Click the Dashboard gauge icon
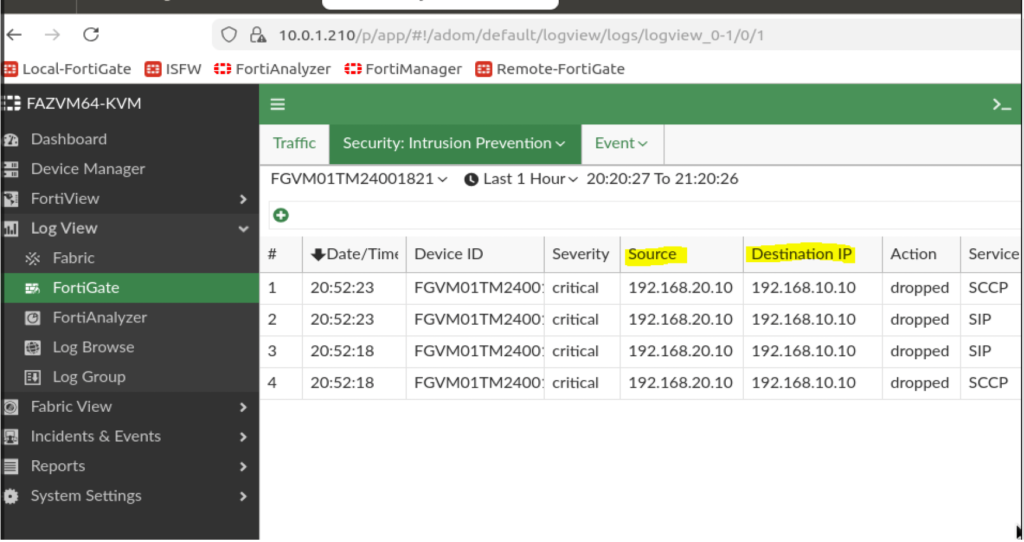Image resolution: width=1024 pixels, height=542 pixels. click(x=10, y=140)
